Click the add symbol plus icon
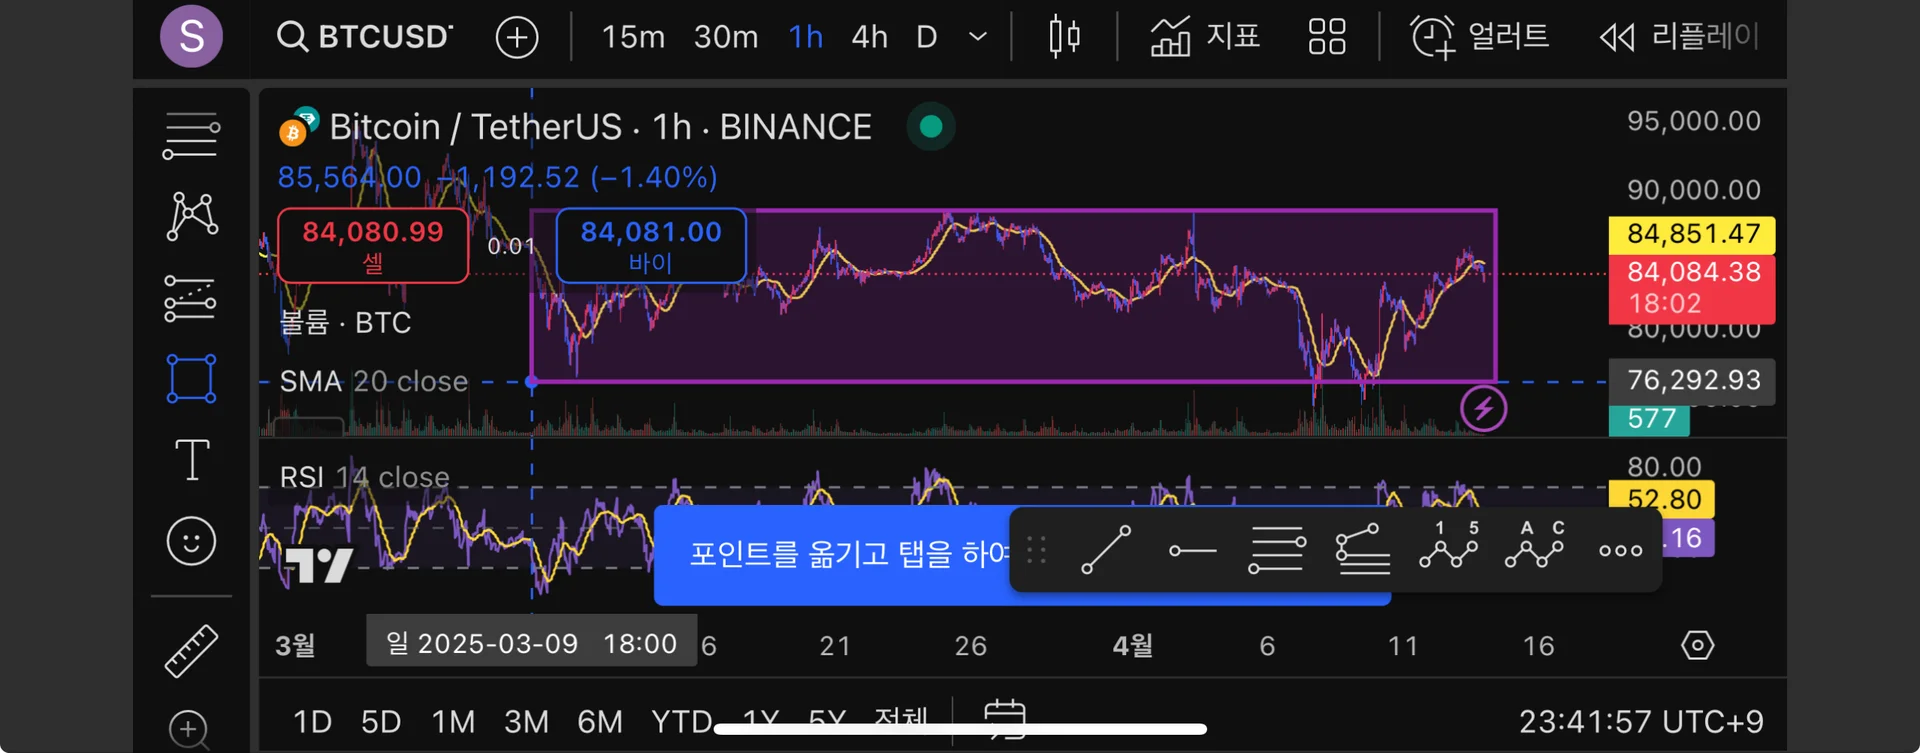The width and height of the screenshot is (1920, 753). (517, 38)
